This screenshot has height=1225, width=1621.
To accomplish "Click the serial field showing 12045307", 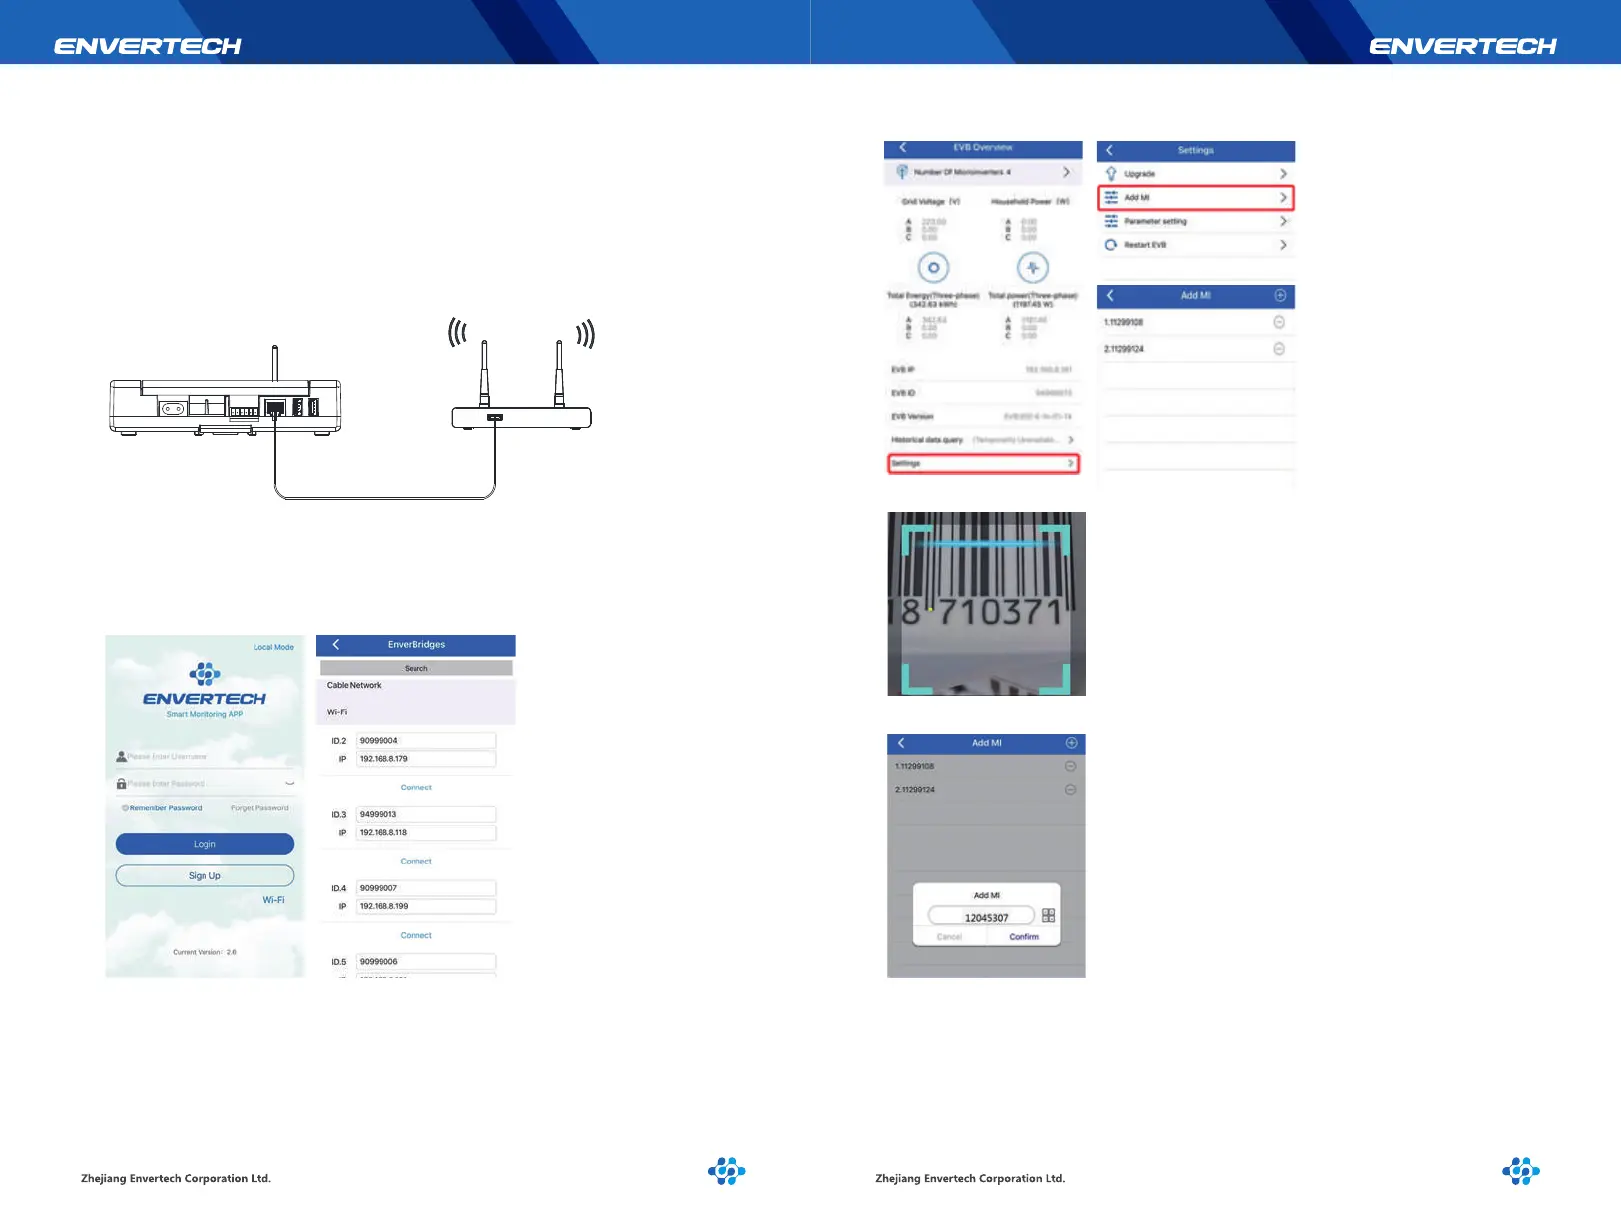I will (981, 917).
